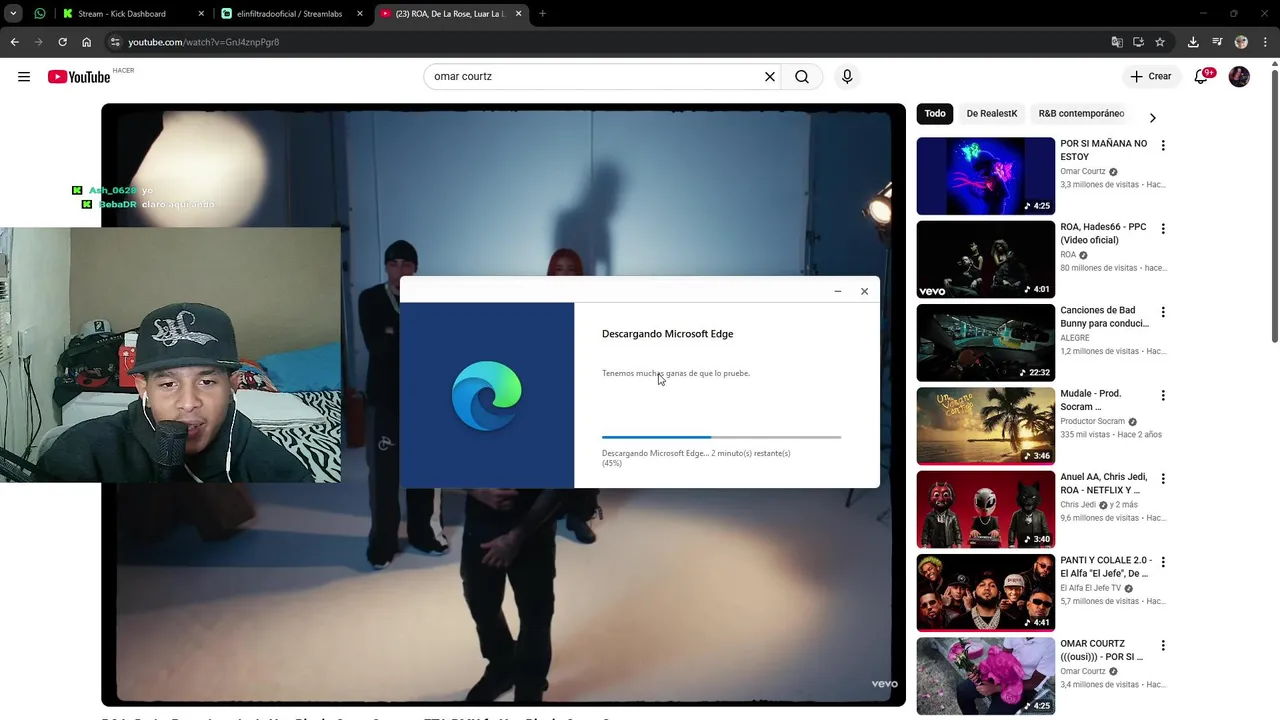The height and width of the screenshot is (720, 1280).
Task: Bookmark this page with the star
Action: 1160,42
